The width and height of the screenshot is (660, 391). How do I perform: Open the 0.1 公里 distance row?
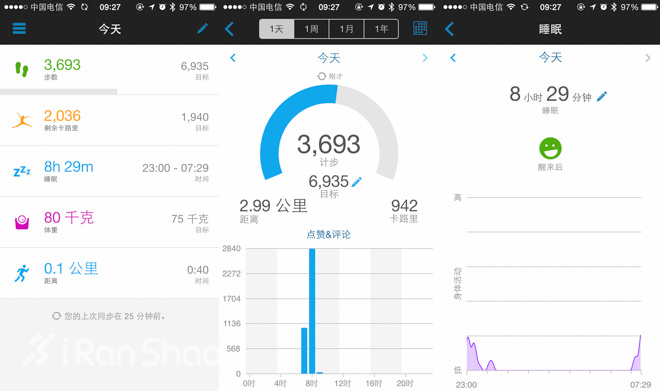coord(109,273)
